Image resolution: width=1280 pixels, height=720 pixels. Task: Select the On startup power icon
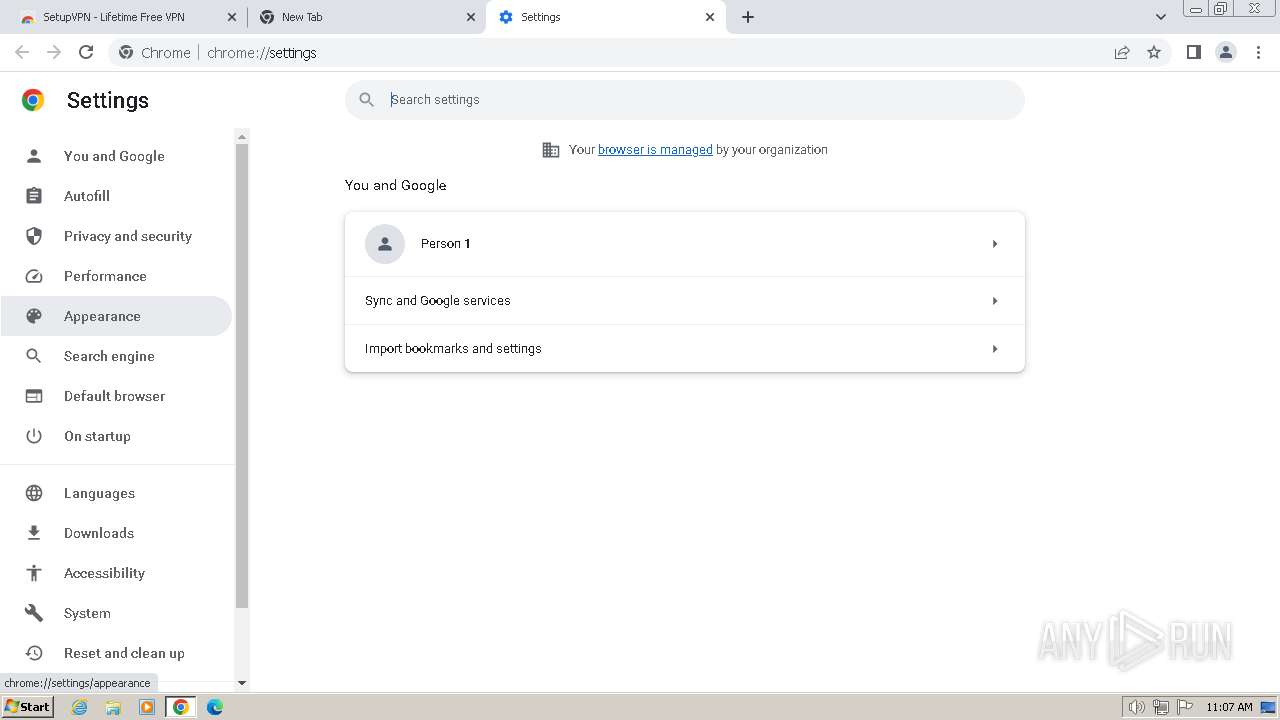34,436
